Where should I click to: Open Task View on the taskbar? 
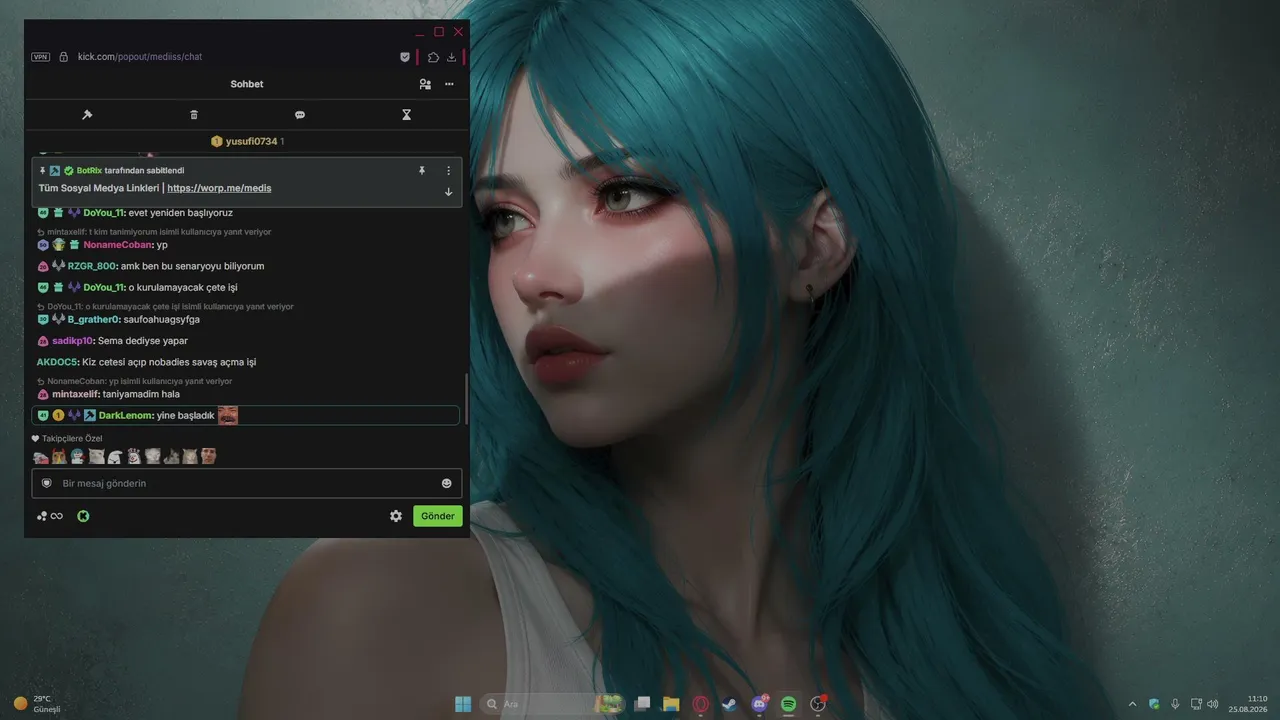click(x=643, y=704)
